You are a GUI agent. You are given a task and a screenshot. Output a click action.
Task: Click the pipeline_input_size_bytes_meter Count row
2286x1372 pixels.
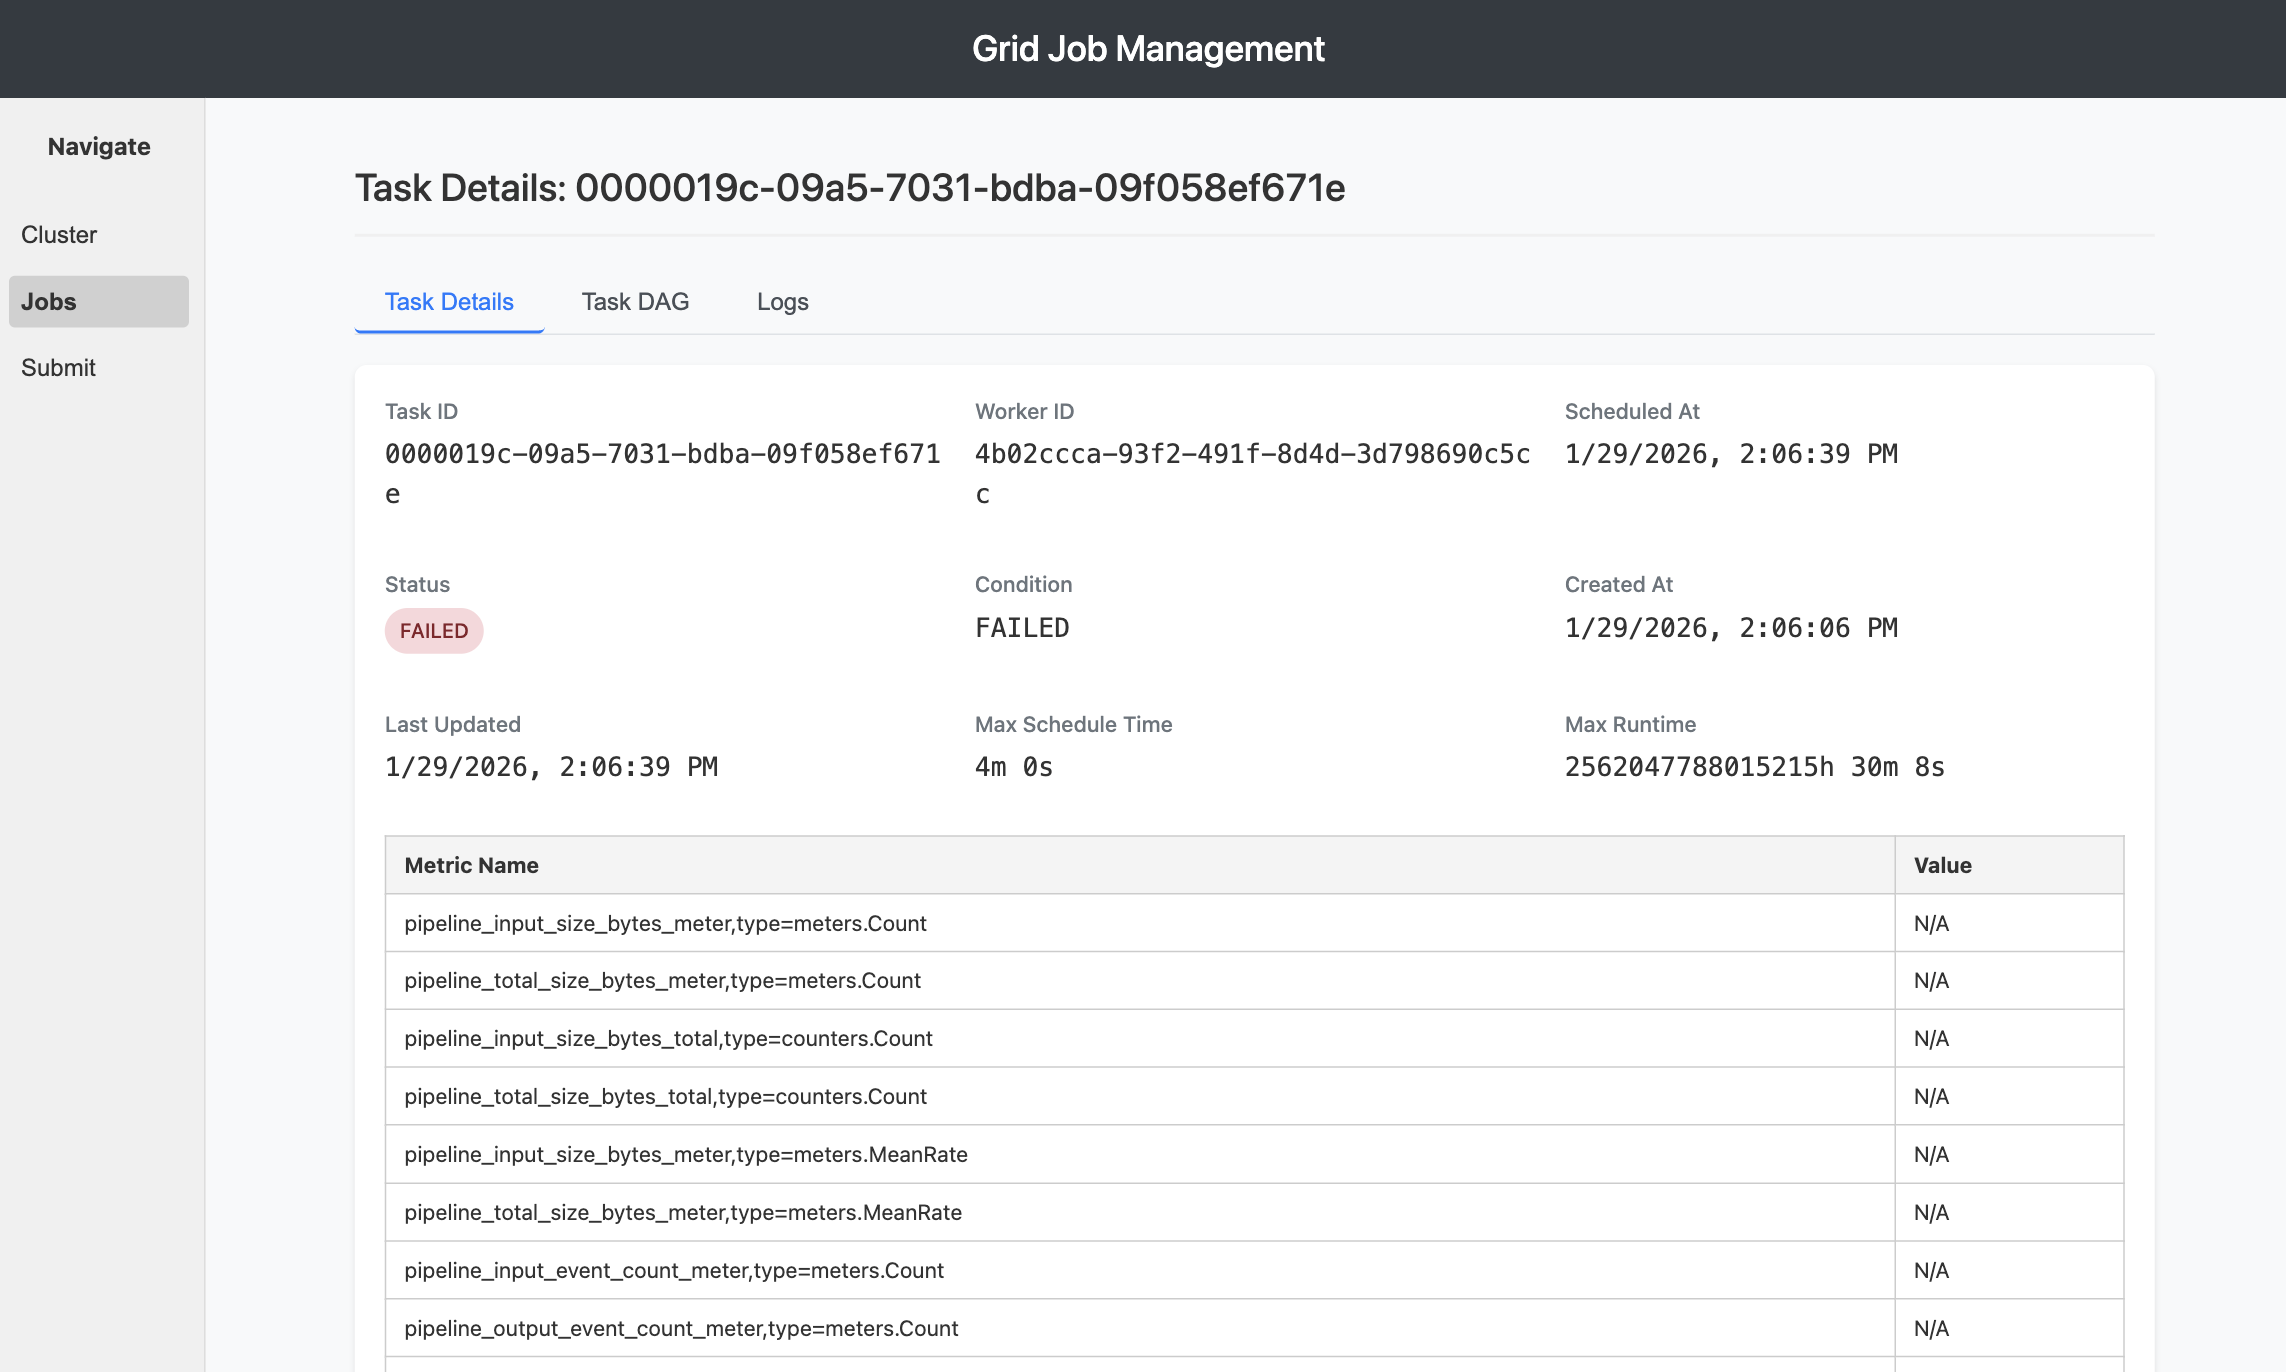tap(665, 924)
